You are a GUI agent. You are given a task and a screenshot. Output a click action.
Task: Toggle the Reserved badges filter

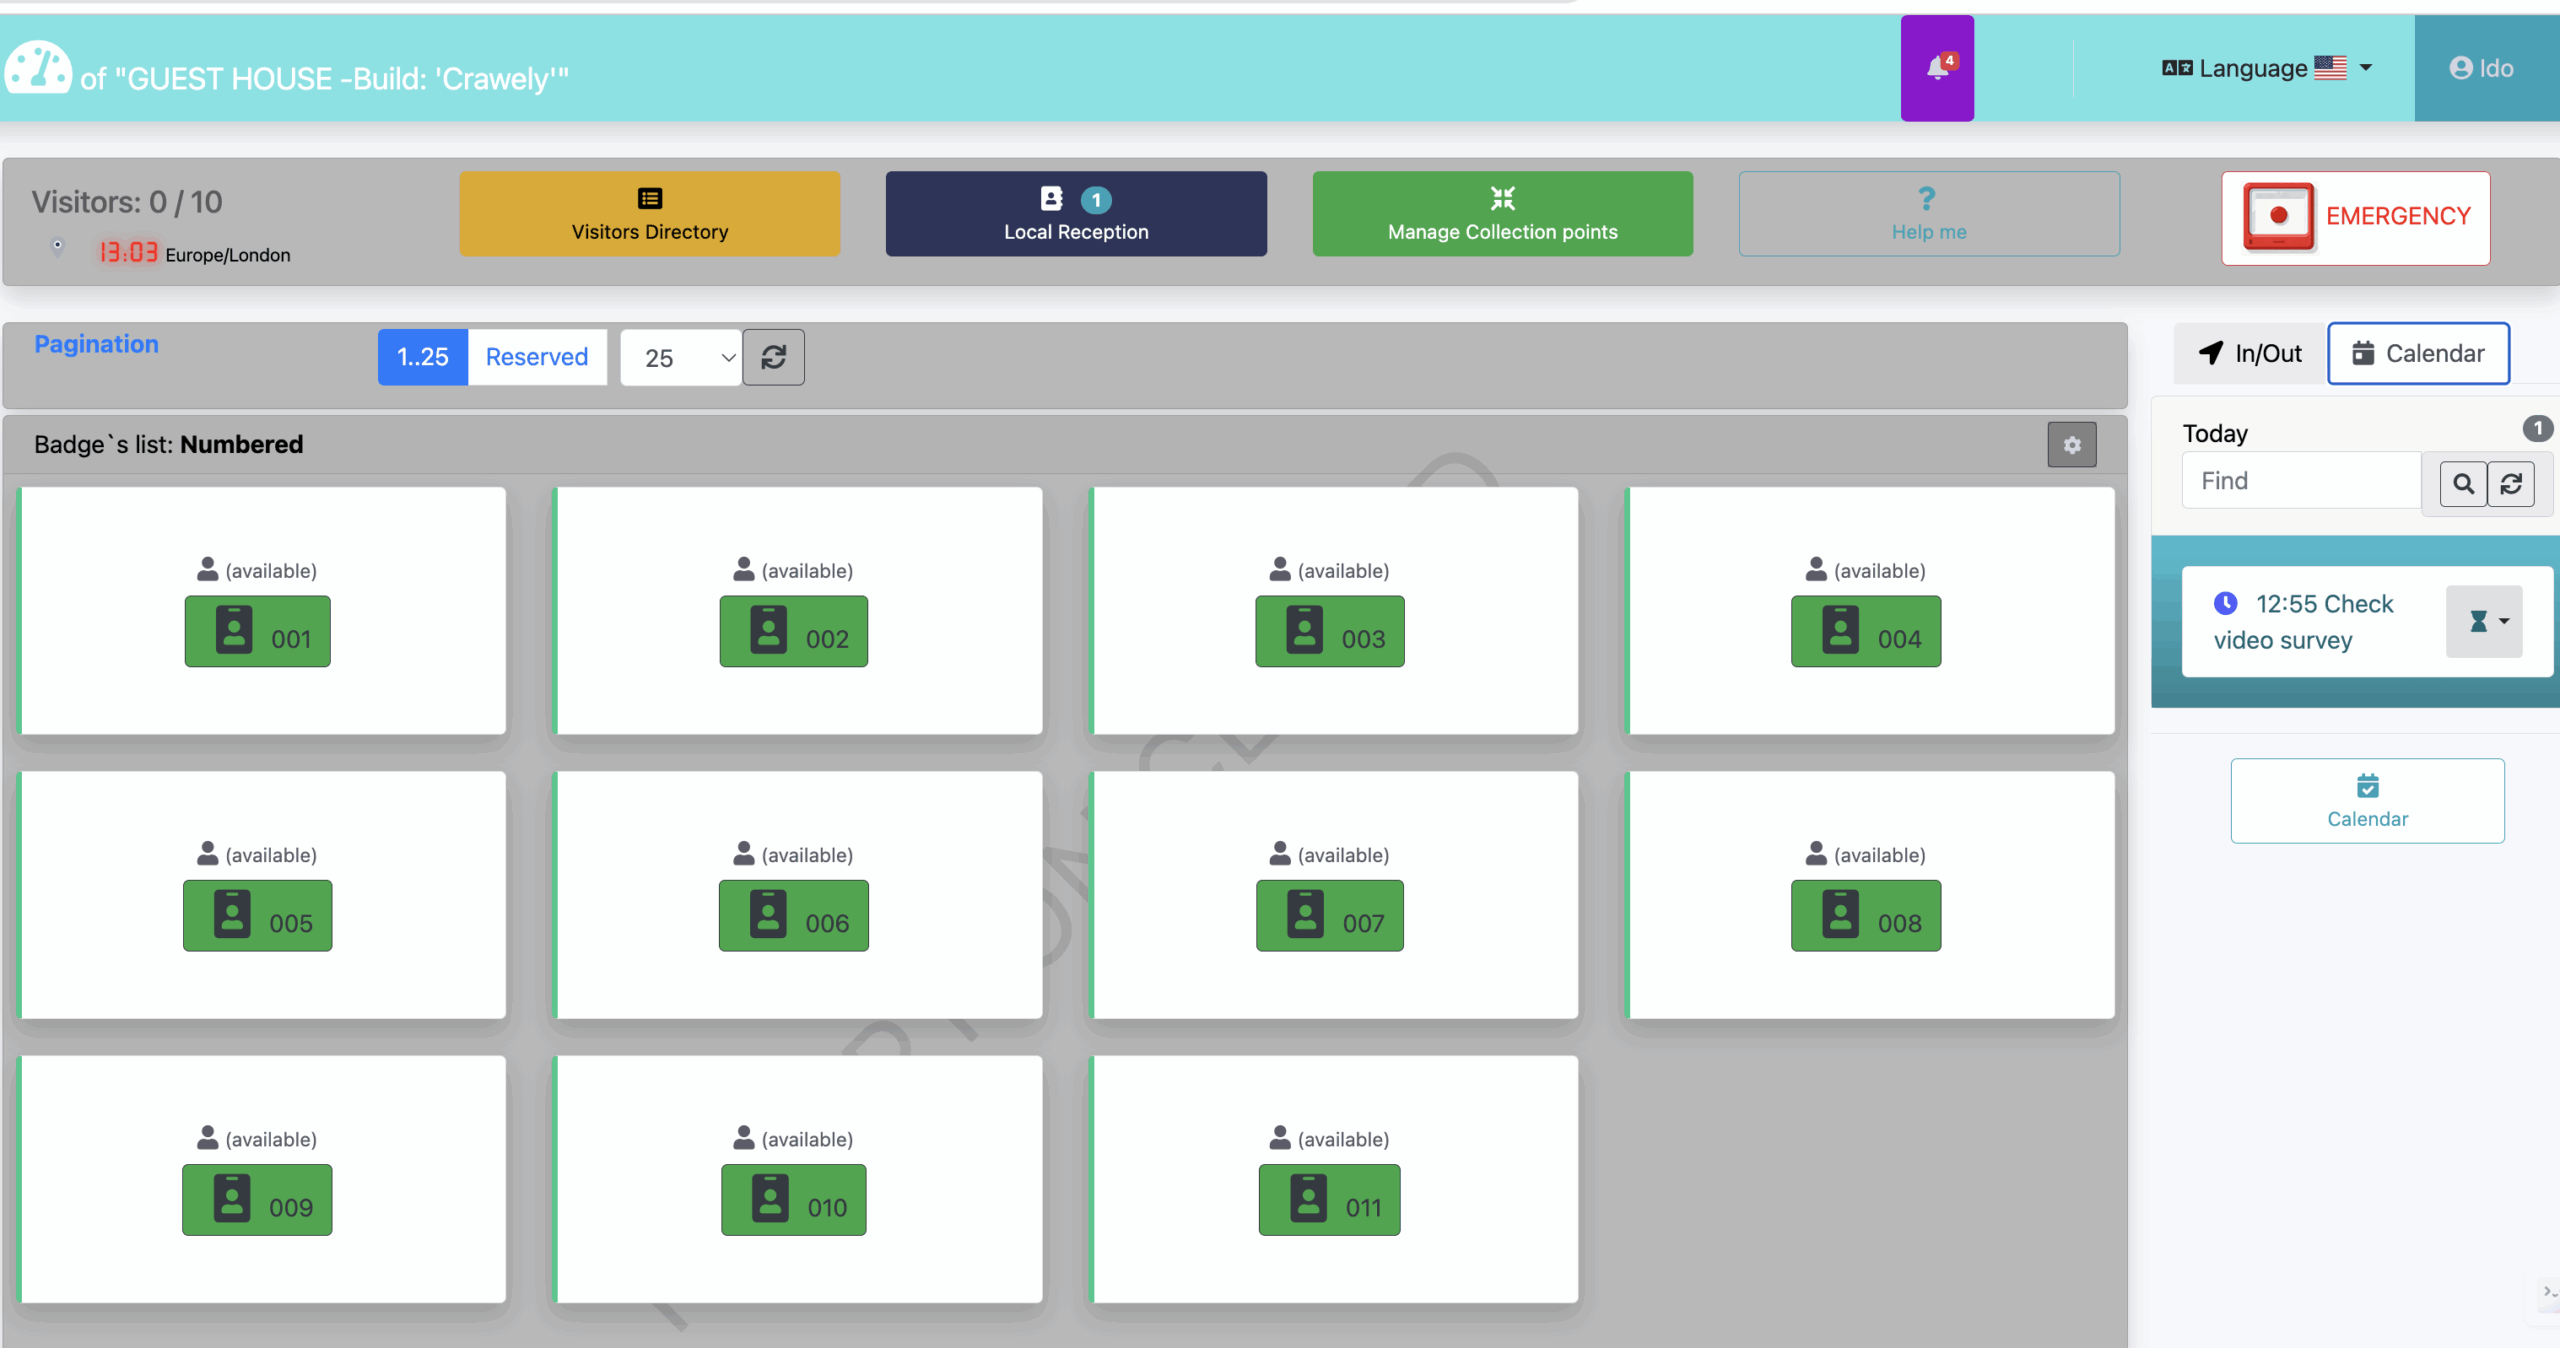(537, 357)
